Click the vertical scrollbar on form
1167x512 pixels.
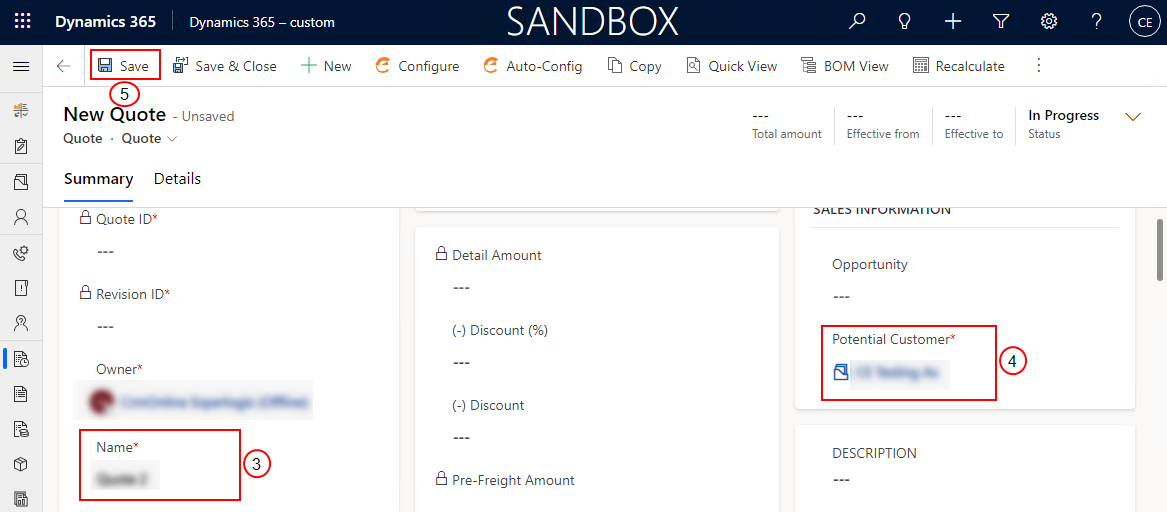[x=1160, y=250]
